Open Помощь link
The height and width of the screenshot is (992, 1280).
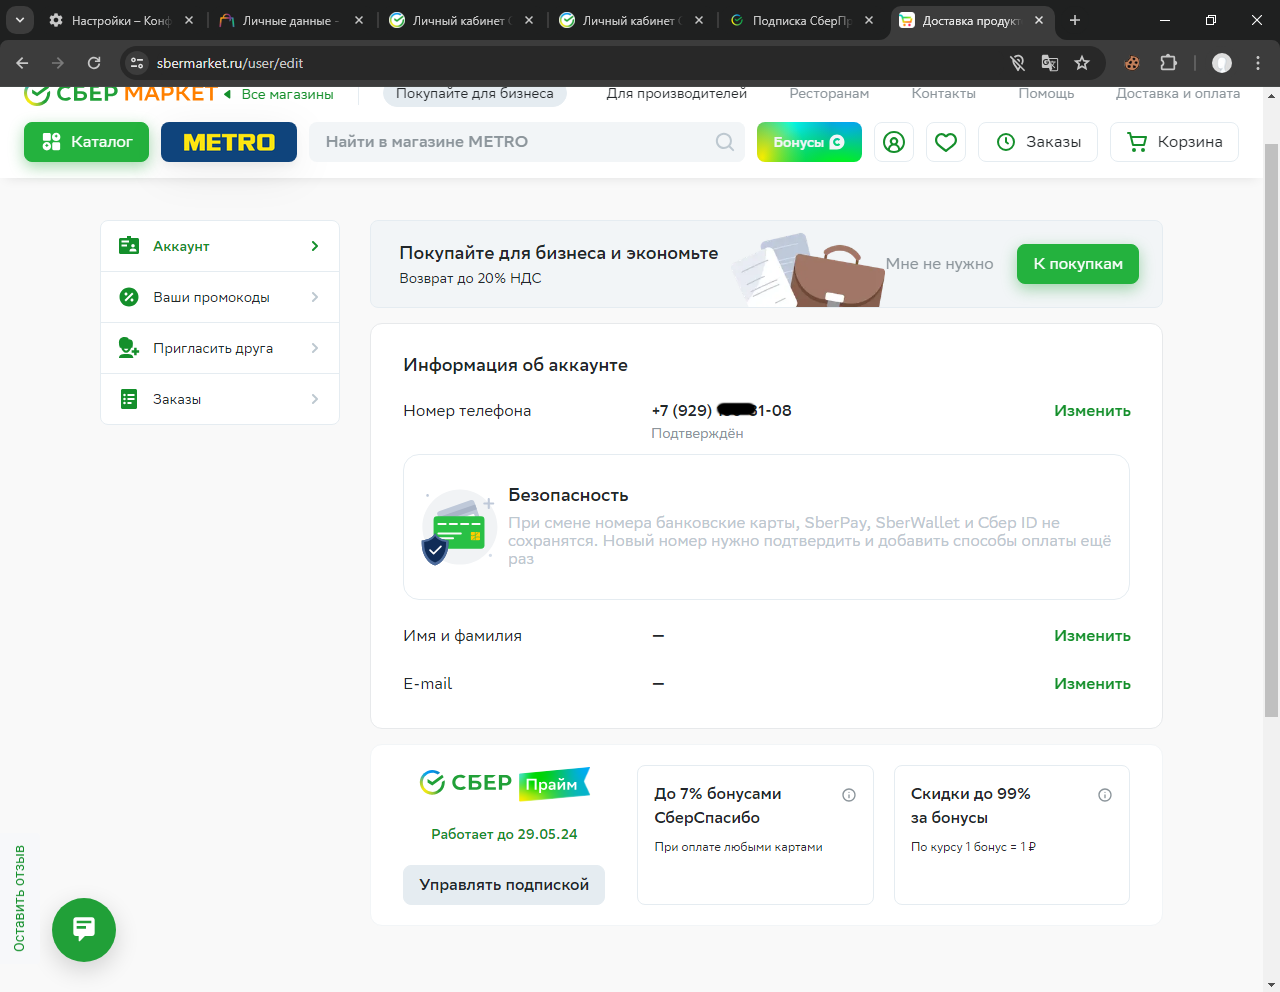(x=1046, y=94)
